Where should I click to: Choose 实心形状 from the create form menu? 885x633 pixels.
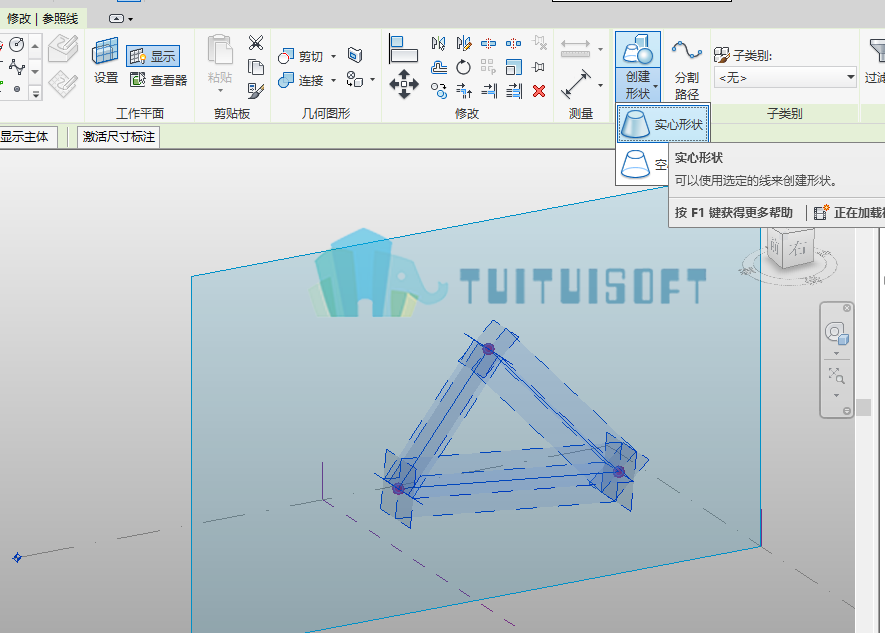663,124
